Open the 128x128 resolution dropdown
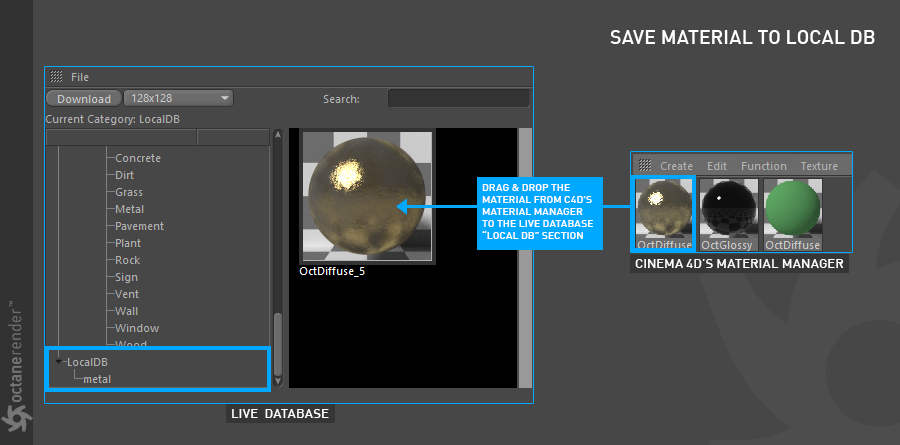Viewport: 900px width, 445px height. [178, 98]
